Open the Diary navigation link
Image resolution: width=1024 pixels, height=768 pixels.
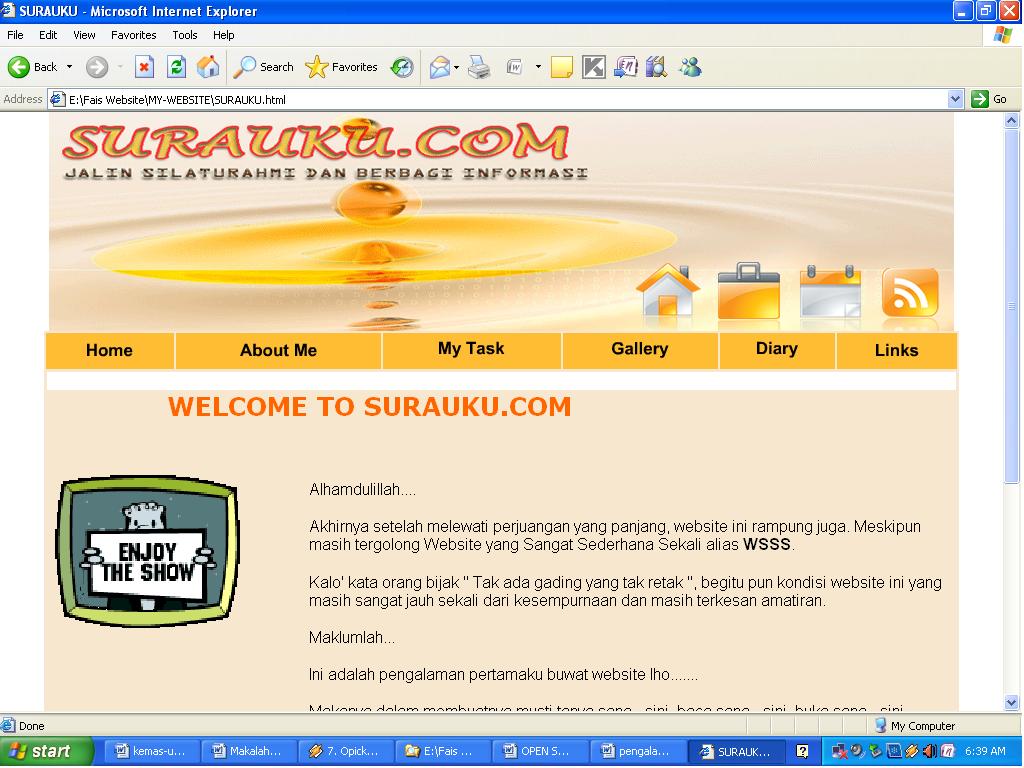[x=776, y=349]
